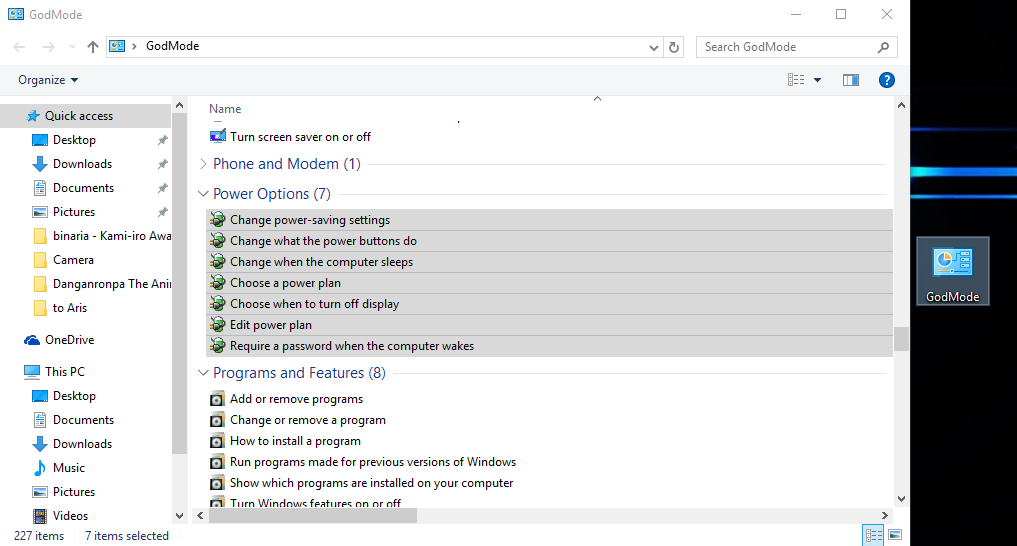Expand the Phone and Modem group
Screen dimensions: 1017x546
tap(203, 164)
